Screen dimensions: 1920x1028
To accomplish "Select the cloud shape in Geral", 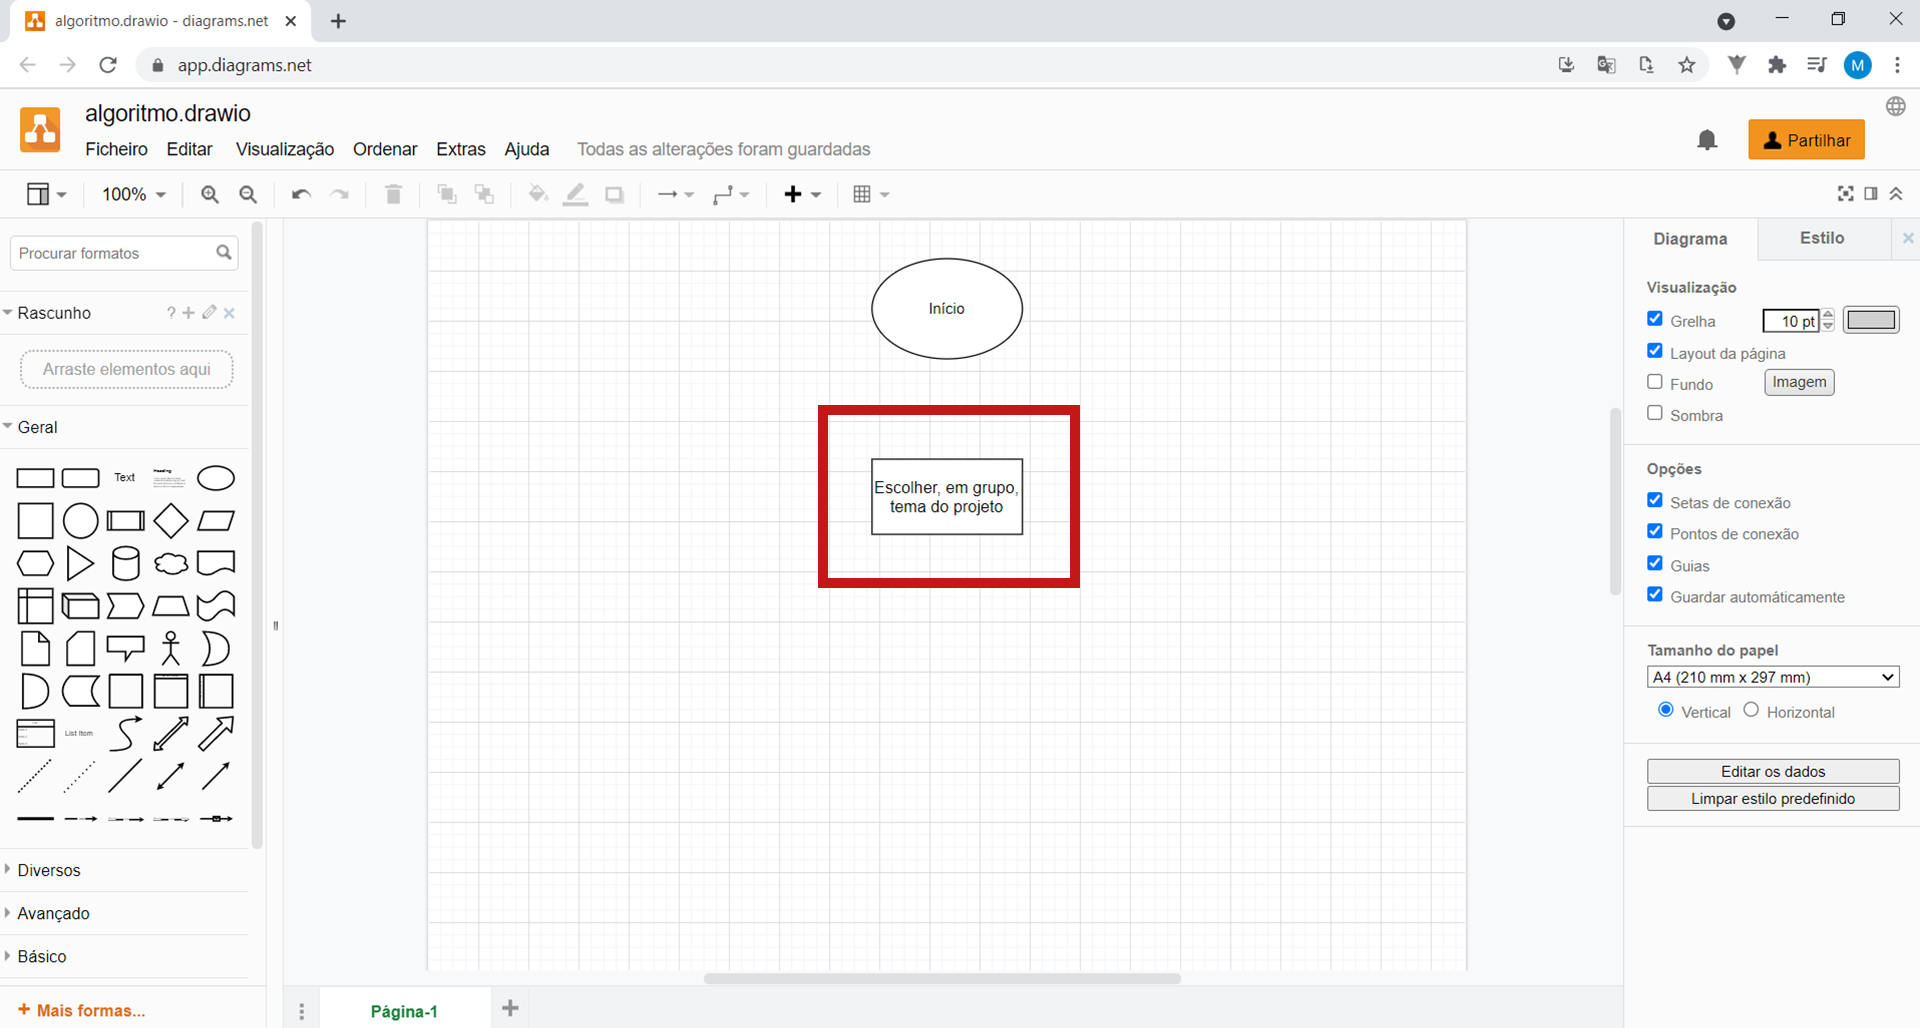I will 171,563.
